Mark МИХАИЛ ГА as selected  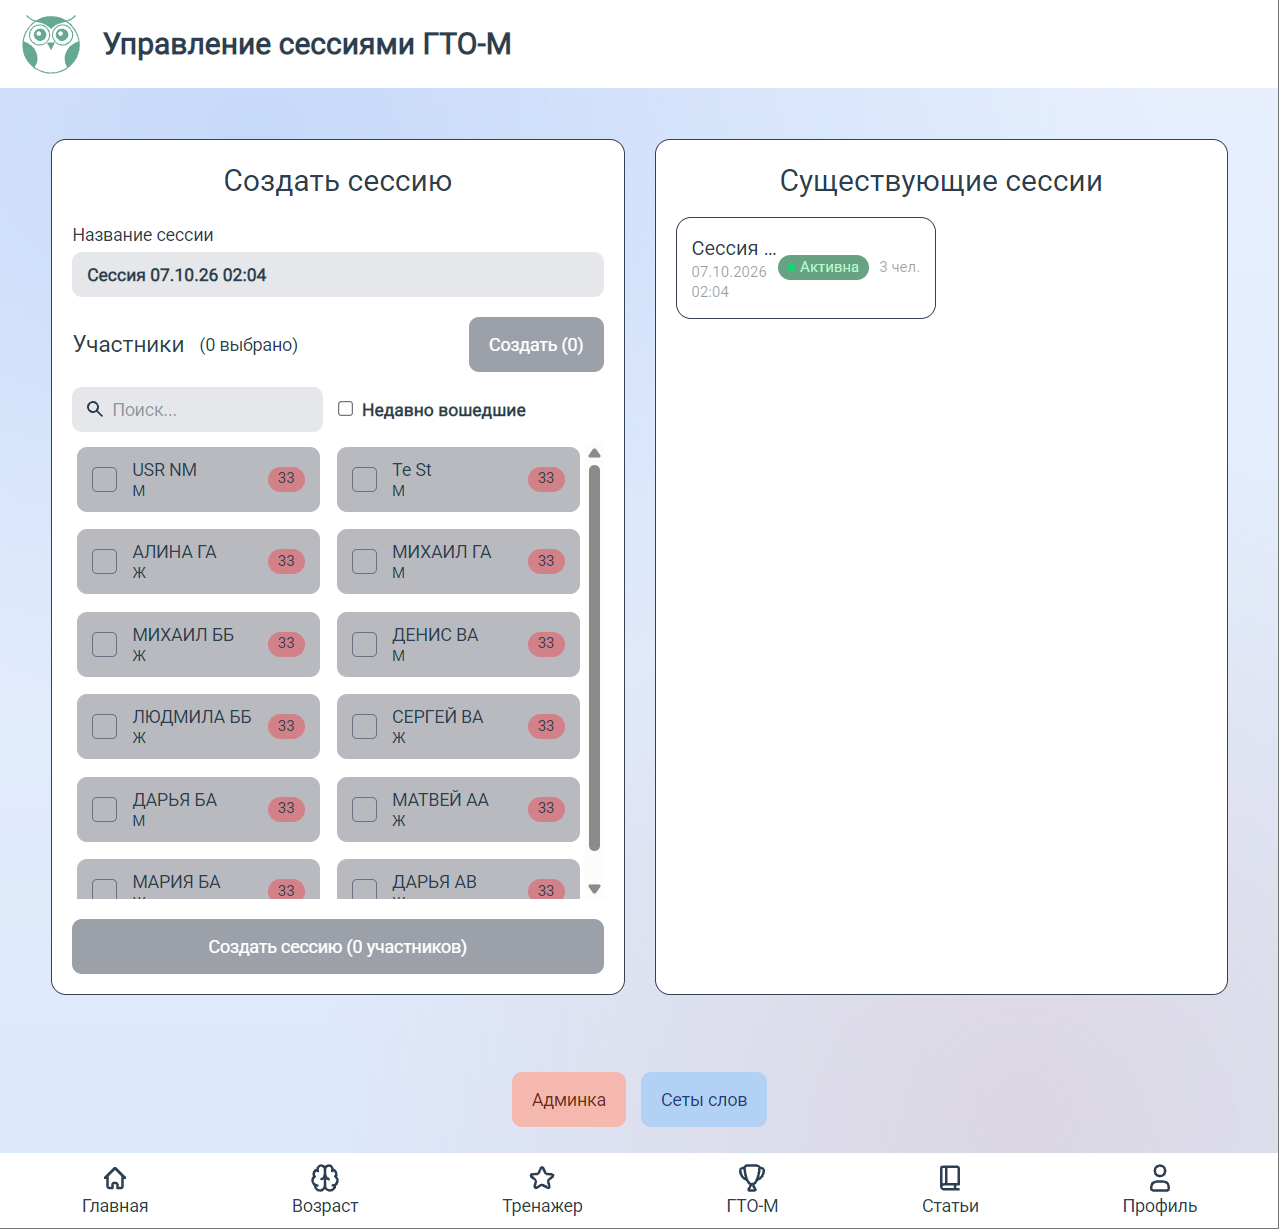pos(365,561)
